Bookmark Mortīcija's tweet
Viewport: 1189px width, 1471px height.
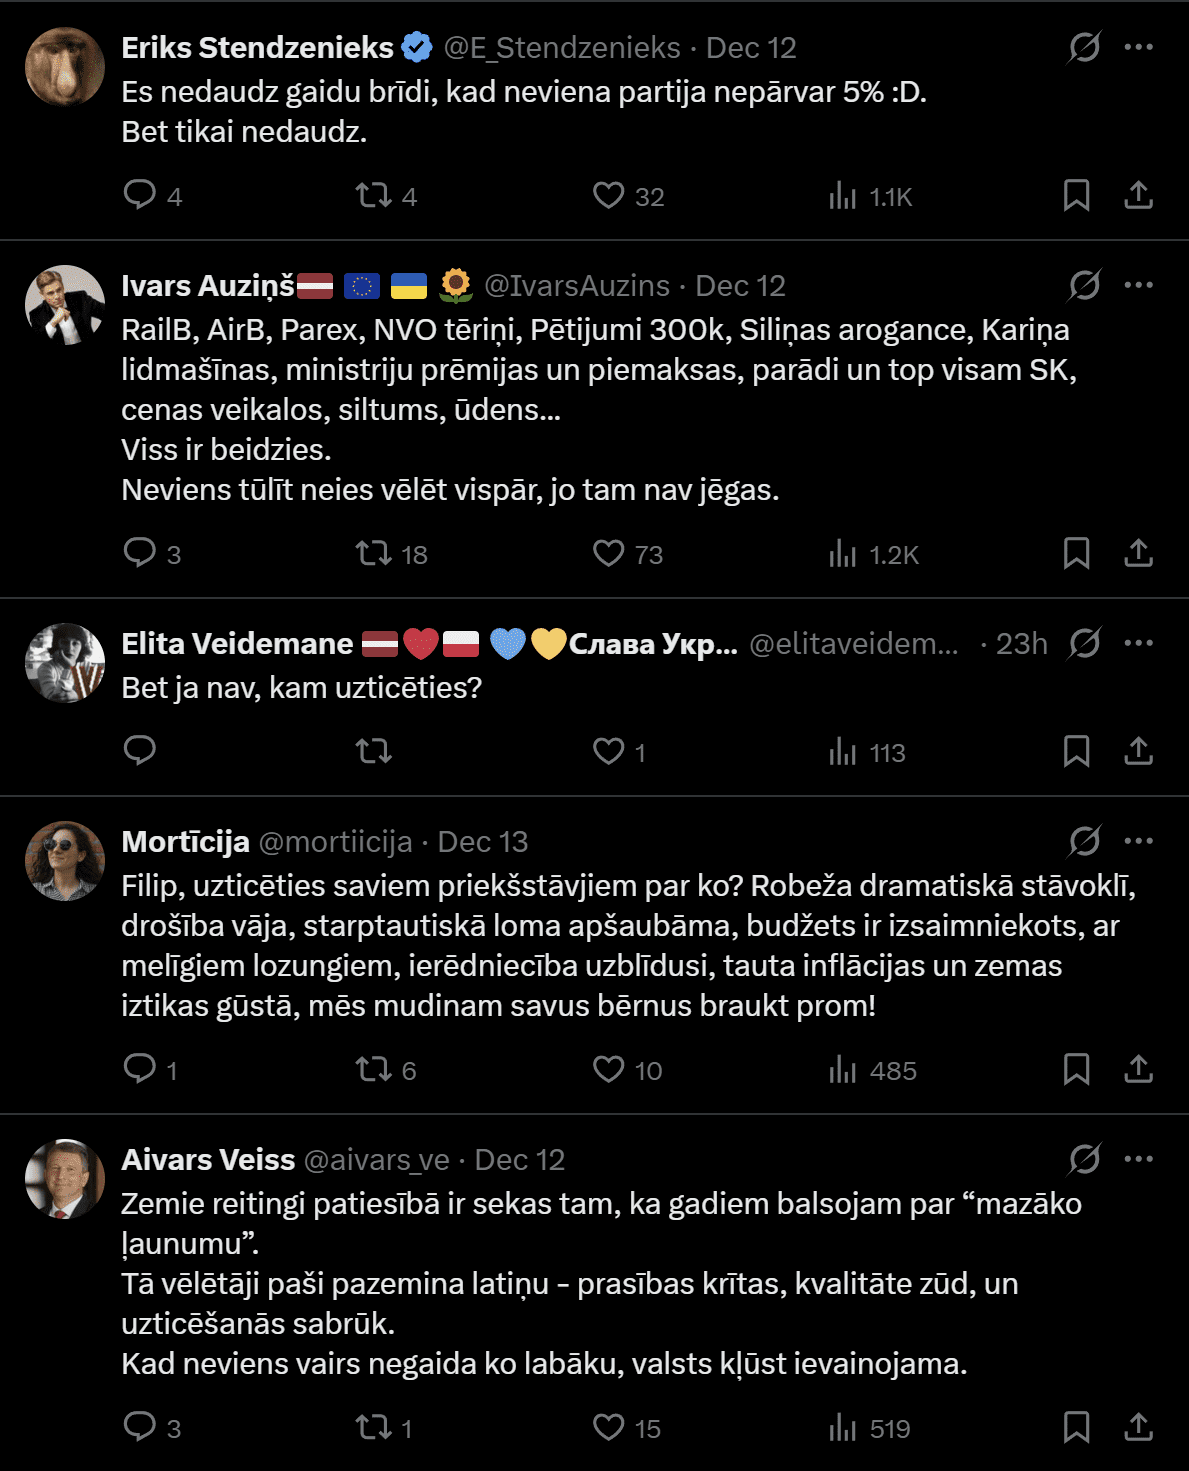pos(1076,1069)
